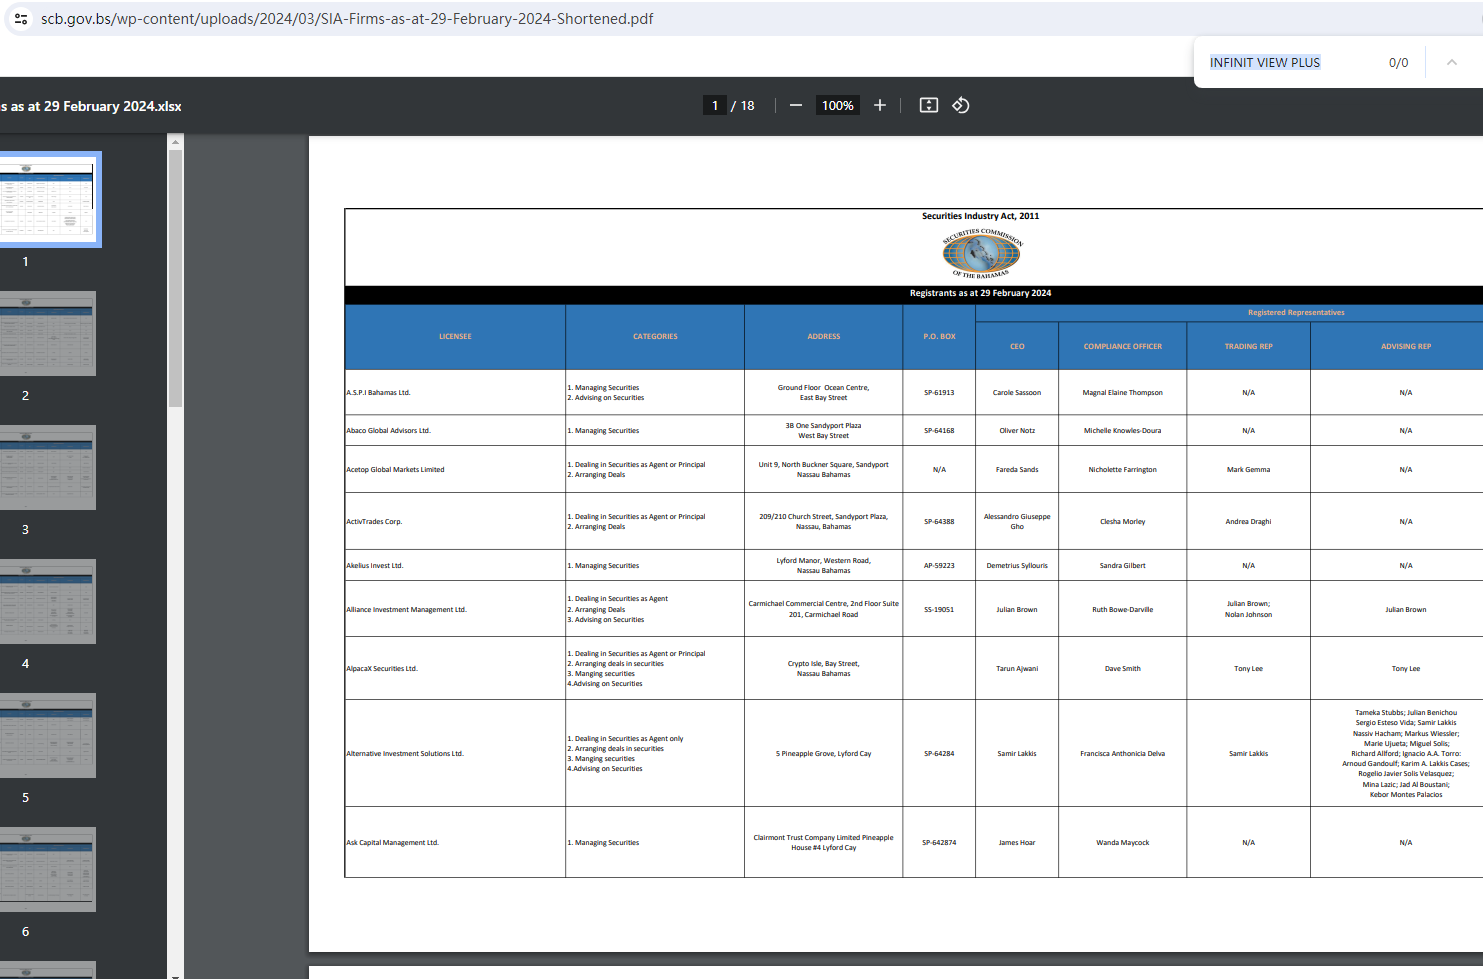Click CEO name Fareda Sands
This screenshot has height=979, width=1483.
coord(1017,470)
